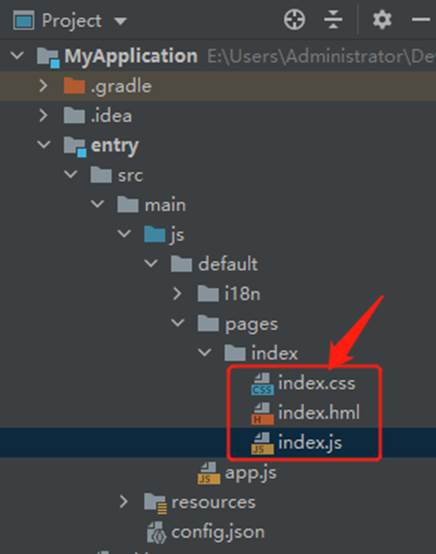Image resolution: width=436 pixels, height=554 pixels.
Task: Select the default tree item
Action: [x=228, y=264]
